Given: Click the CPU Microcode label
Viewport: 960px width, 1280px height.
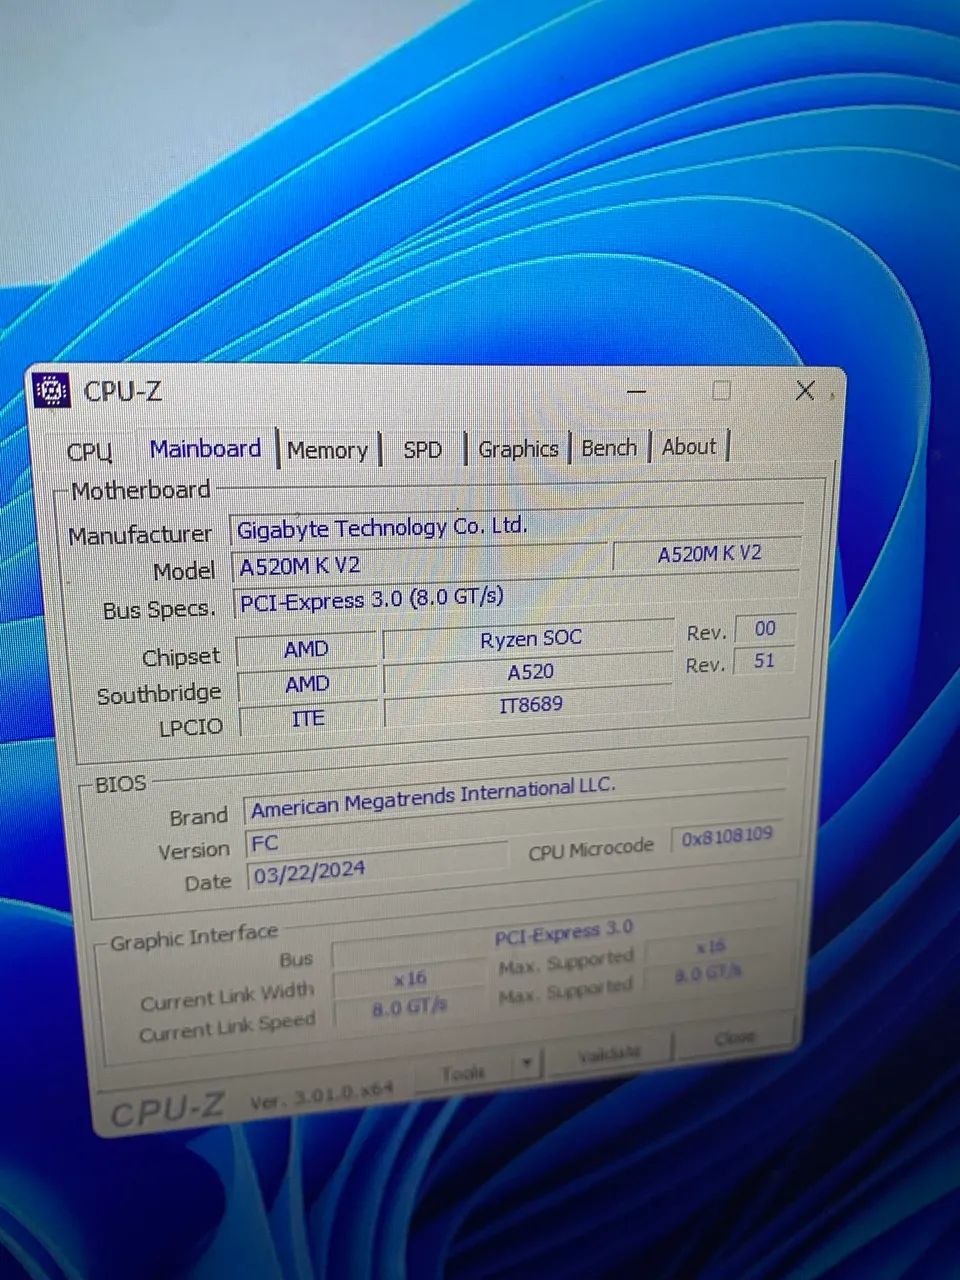Looking at the screenshot, I should click(x=591, y=850).
